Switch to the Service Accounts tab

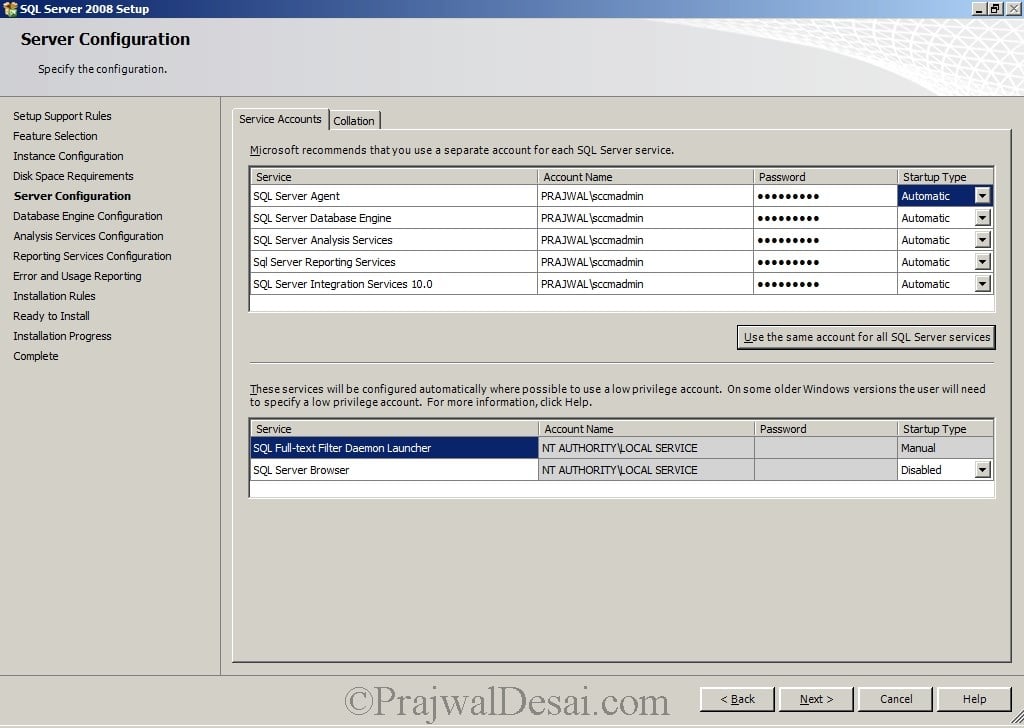(x=280, y=119)
